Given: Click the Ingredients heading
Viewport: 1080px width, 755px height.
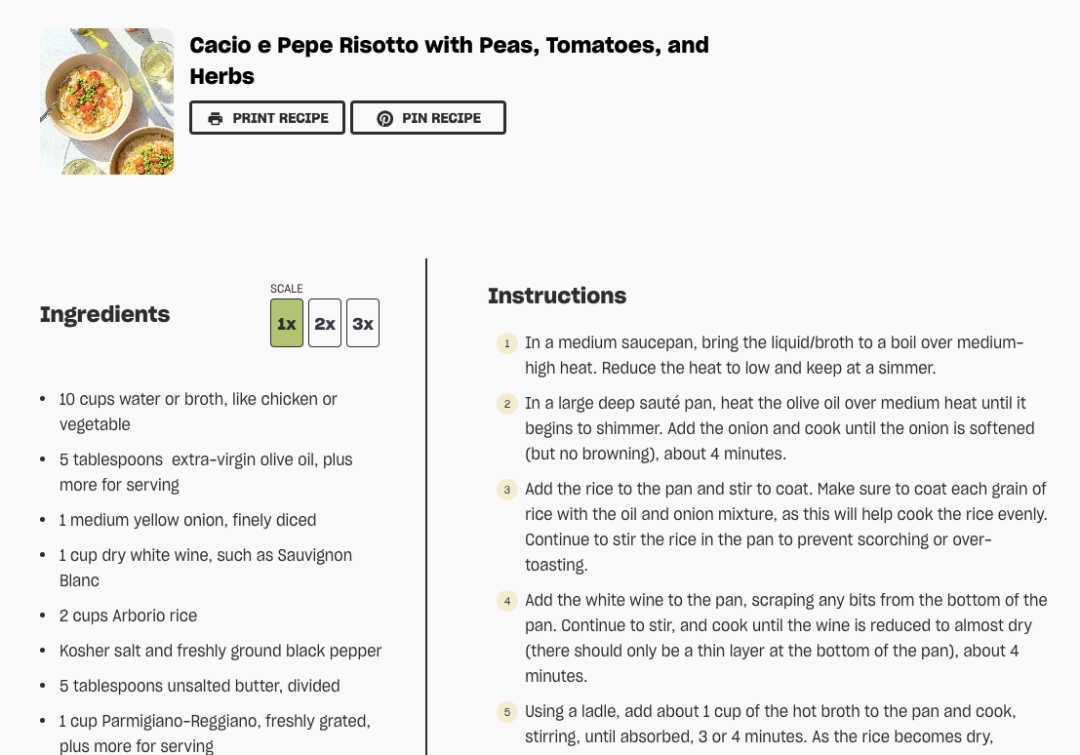Looking at the screenshot, I should (x=105, y=315).
